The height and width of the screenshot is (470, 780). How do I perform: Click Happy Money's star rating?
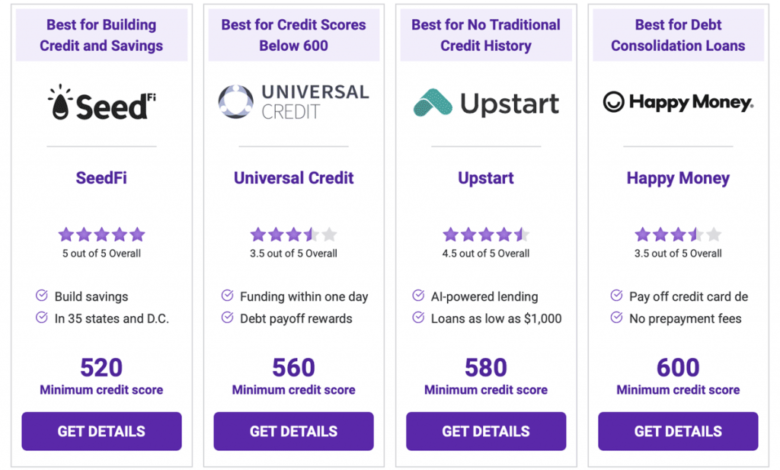tap(678, 234)
